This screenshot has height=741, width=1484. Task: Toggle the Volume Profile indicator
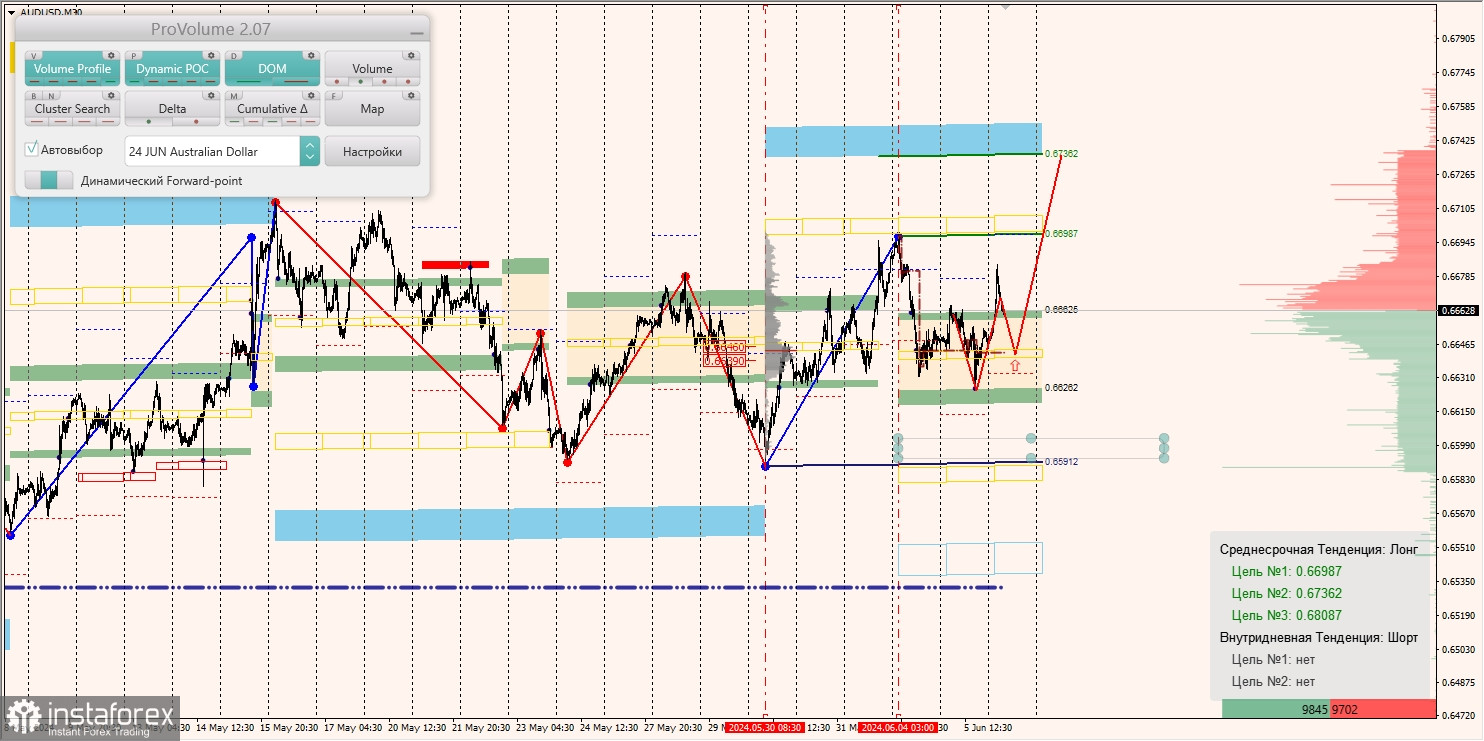[x=72, y=68]
